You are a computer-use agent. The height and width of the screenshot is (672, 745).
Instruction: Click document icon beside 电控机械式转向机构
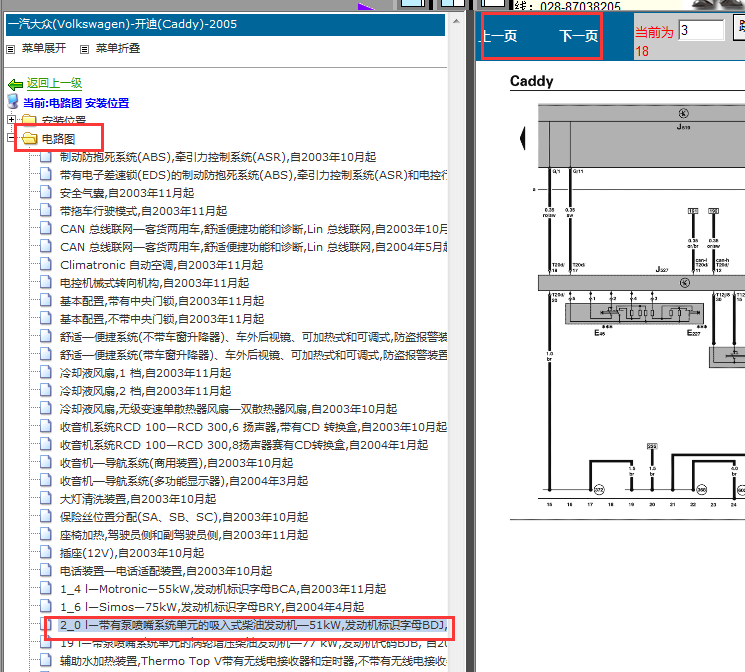pyautogui.click(x=46, y=282)
